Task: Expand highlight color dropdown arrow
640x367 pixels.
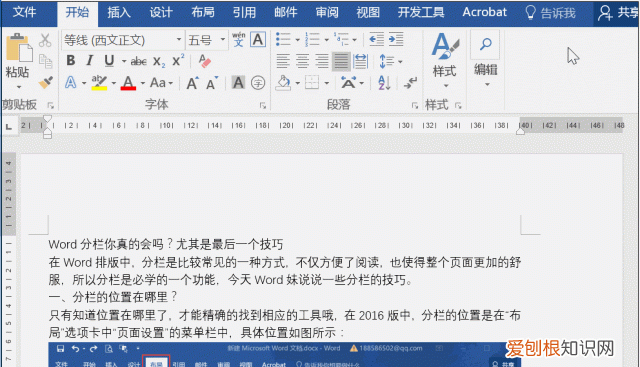Action: [113, 83]
